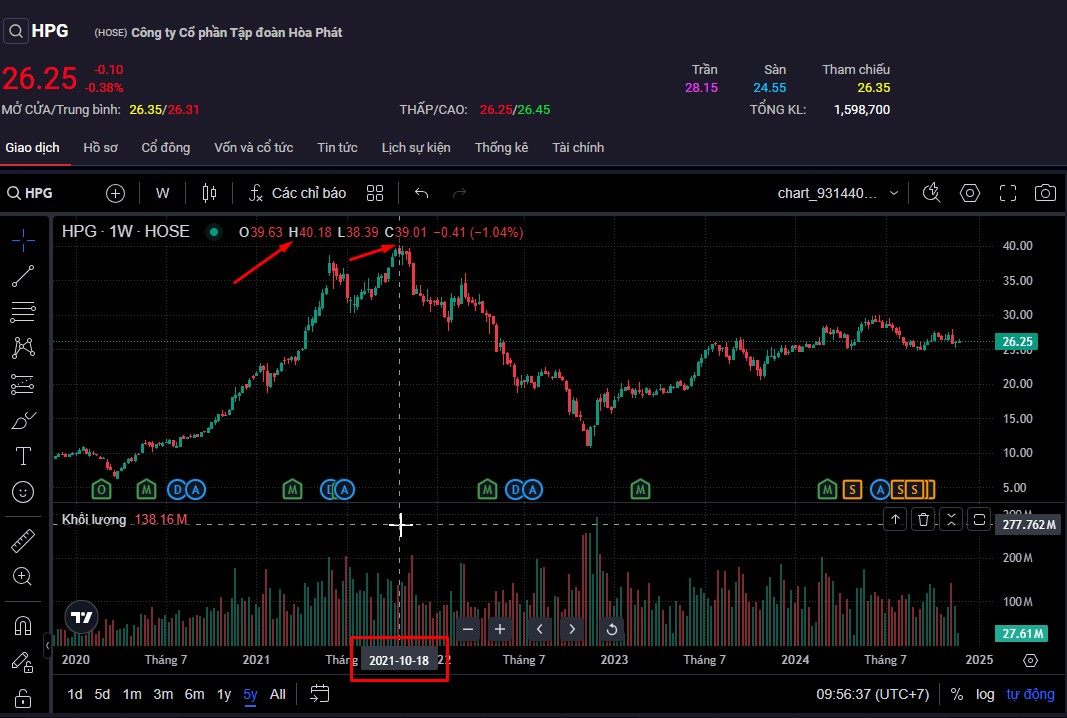This screenshot has height=718, width=1067.
Task: Toggle the padlock icon in the drawing toolbar
Action: [x=23, y=698]
